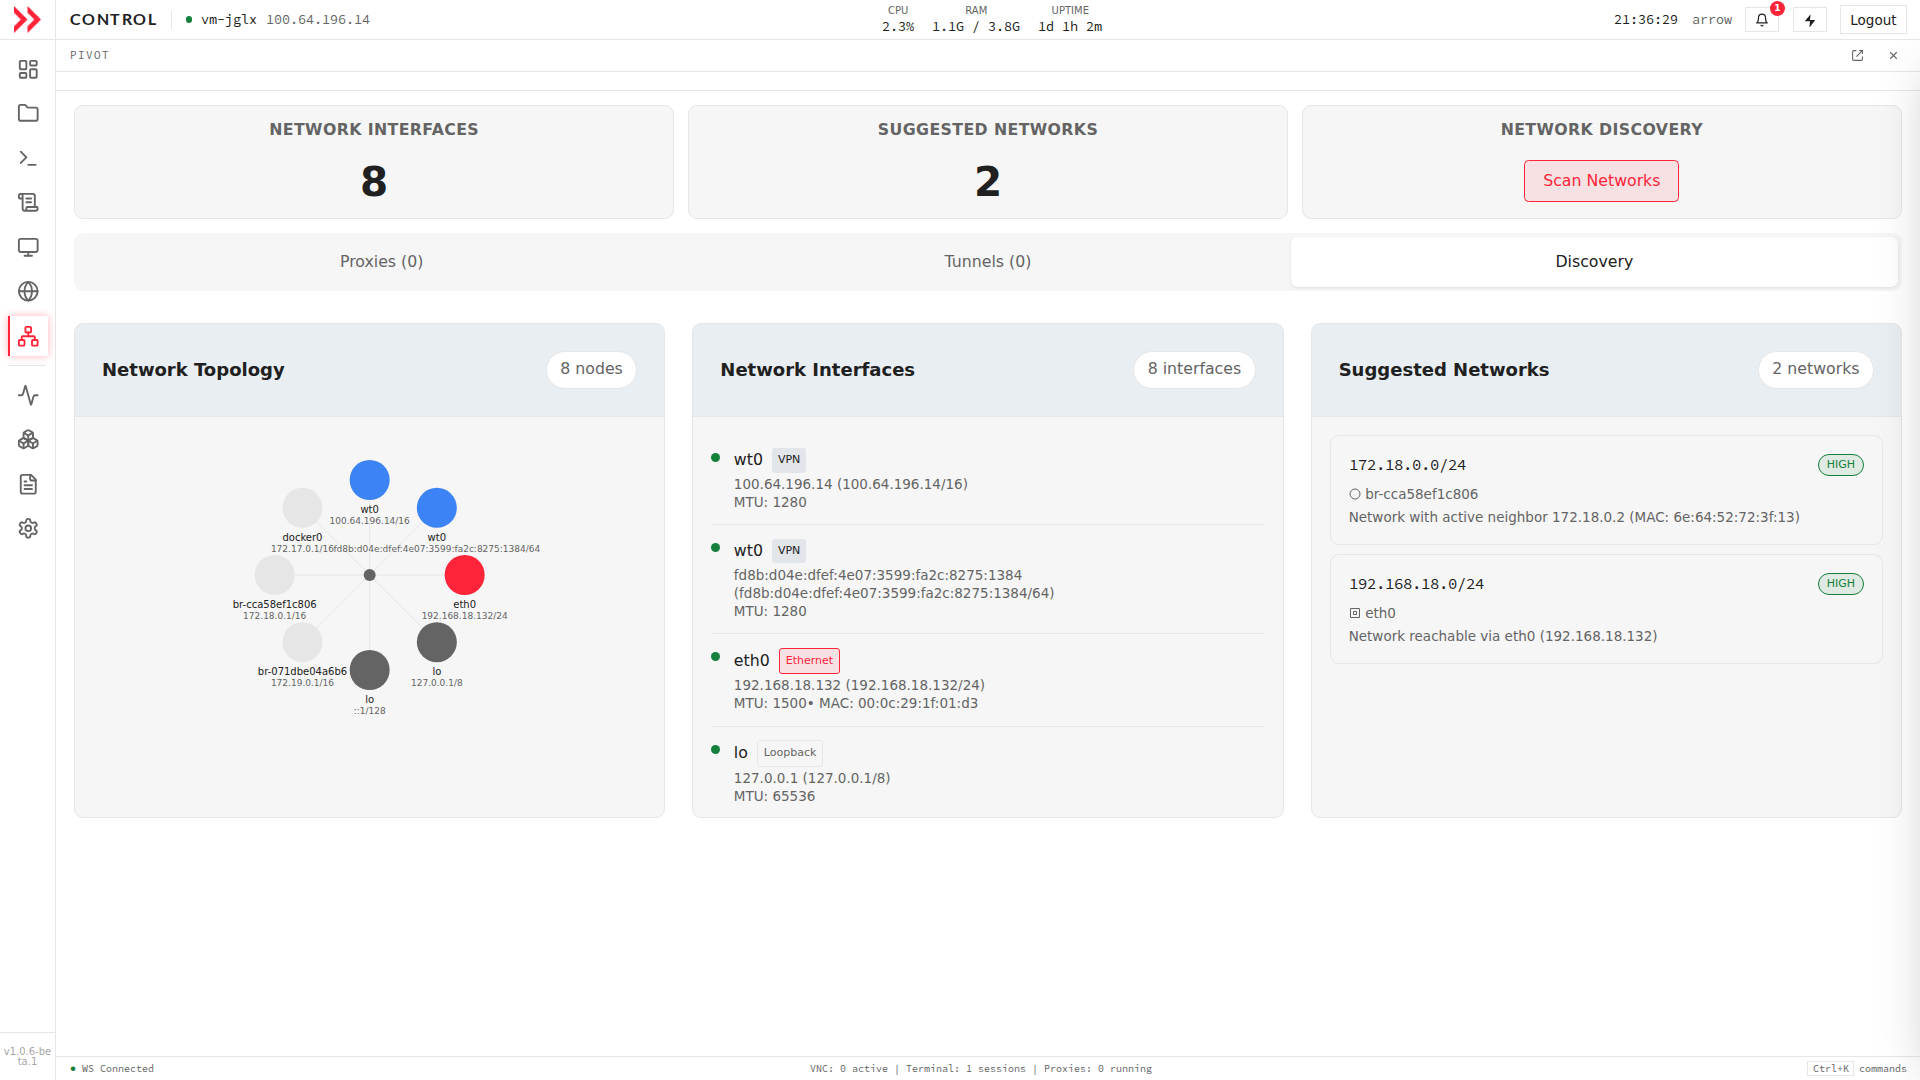The height and width of the screenshot is (1080, 1920).
Task: Click the Suggested Networks summary card showing 2
Action: [987, 162]
